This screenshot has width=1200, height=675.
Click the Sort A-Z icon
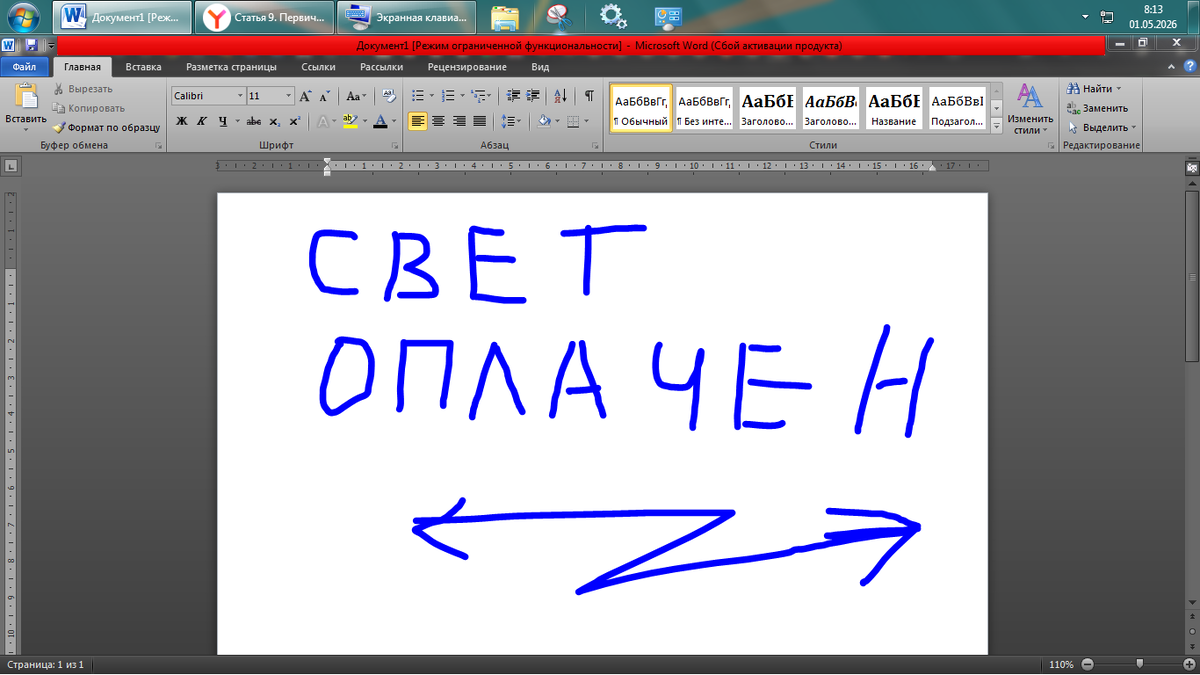pyautogui.click(x=560, y=96)
